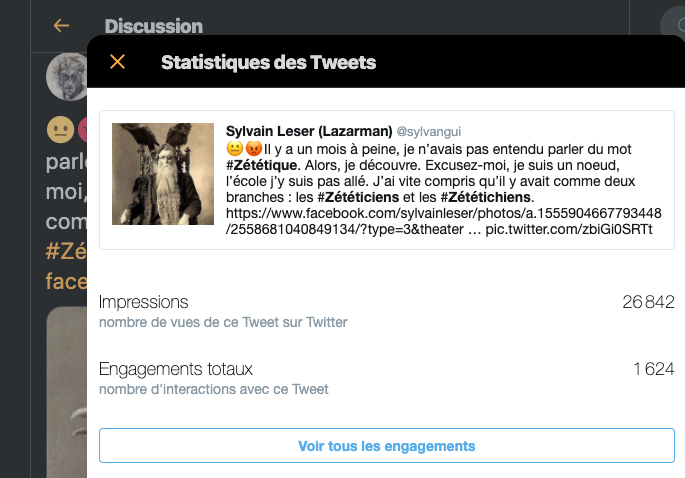Screen dimensions: 685x478
Task: Click the 1 624 engagements count
Action: pyautogui.click(x=653, y=369)
